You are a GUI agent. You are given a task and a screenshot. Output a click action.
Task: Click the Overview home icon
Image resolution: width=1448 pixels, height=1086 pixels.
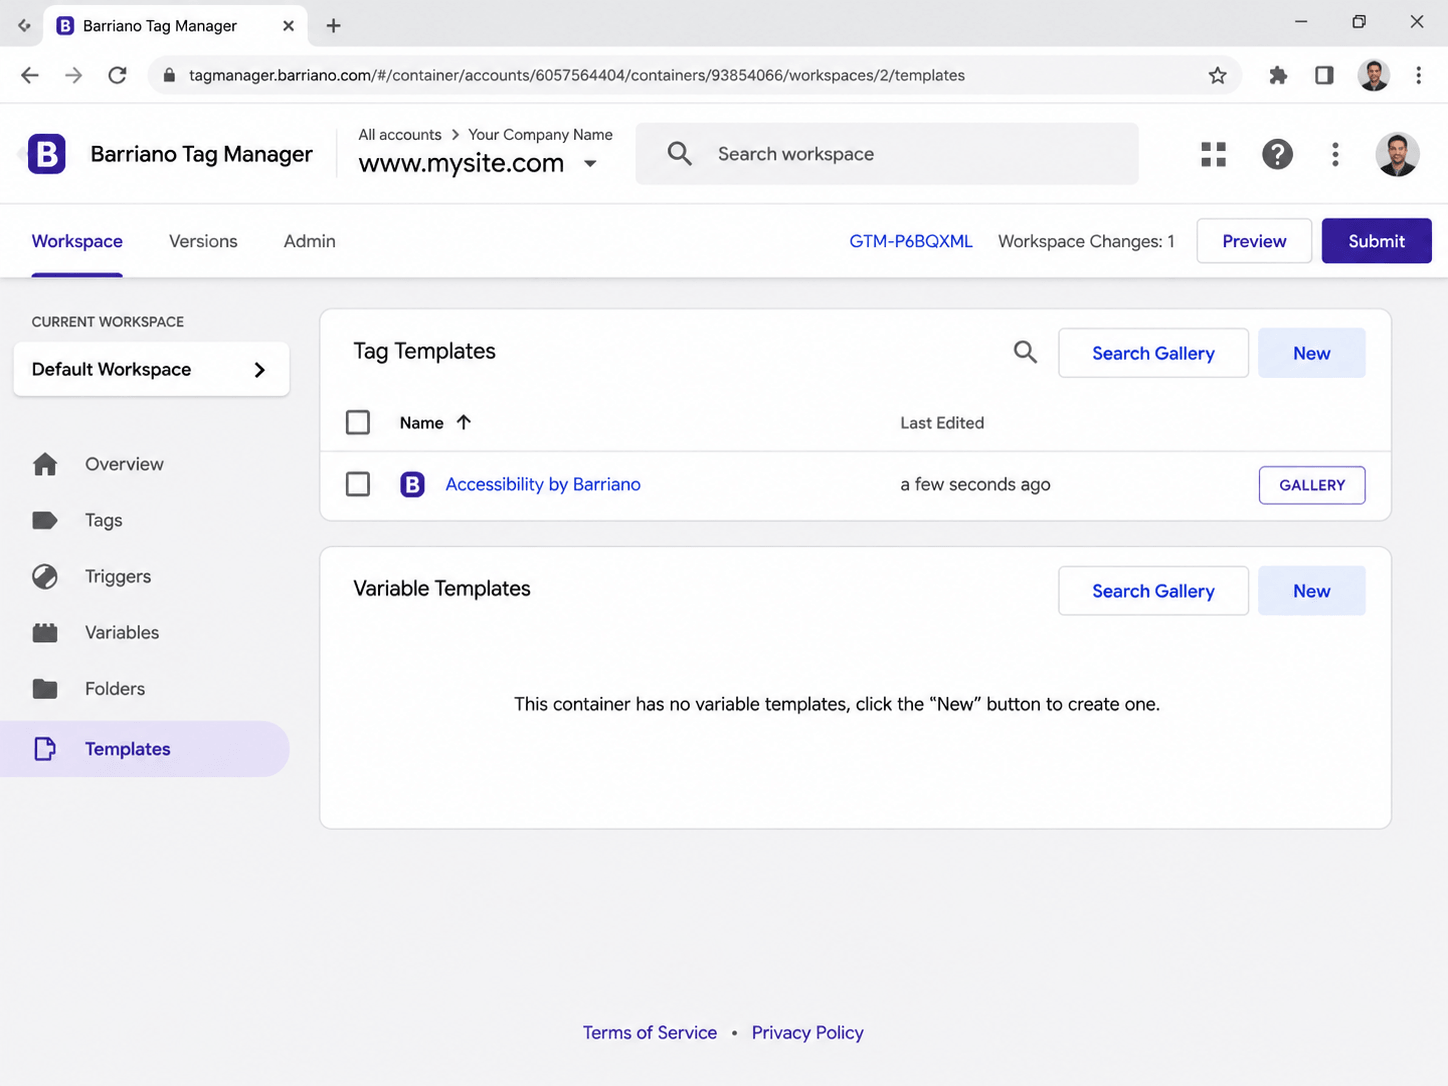45,464
